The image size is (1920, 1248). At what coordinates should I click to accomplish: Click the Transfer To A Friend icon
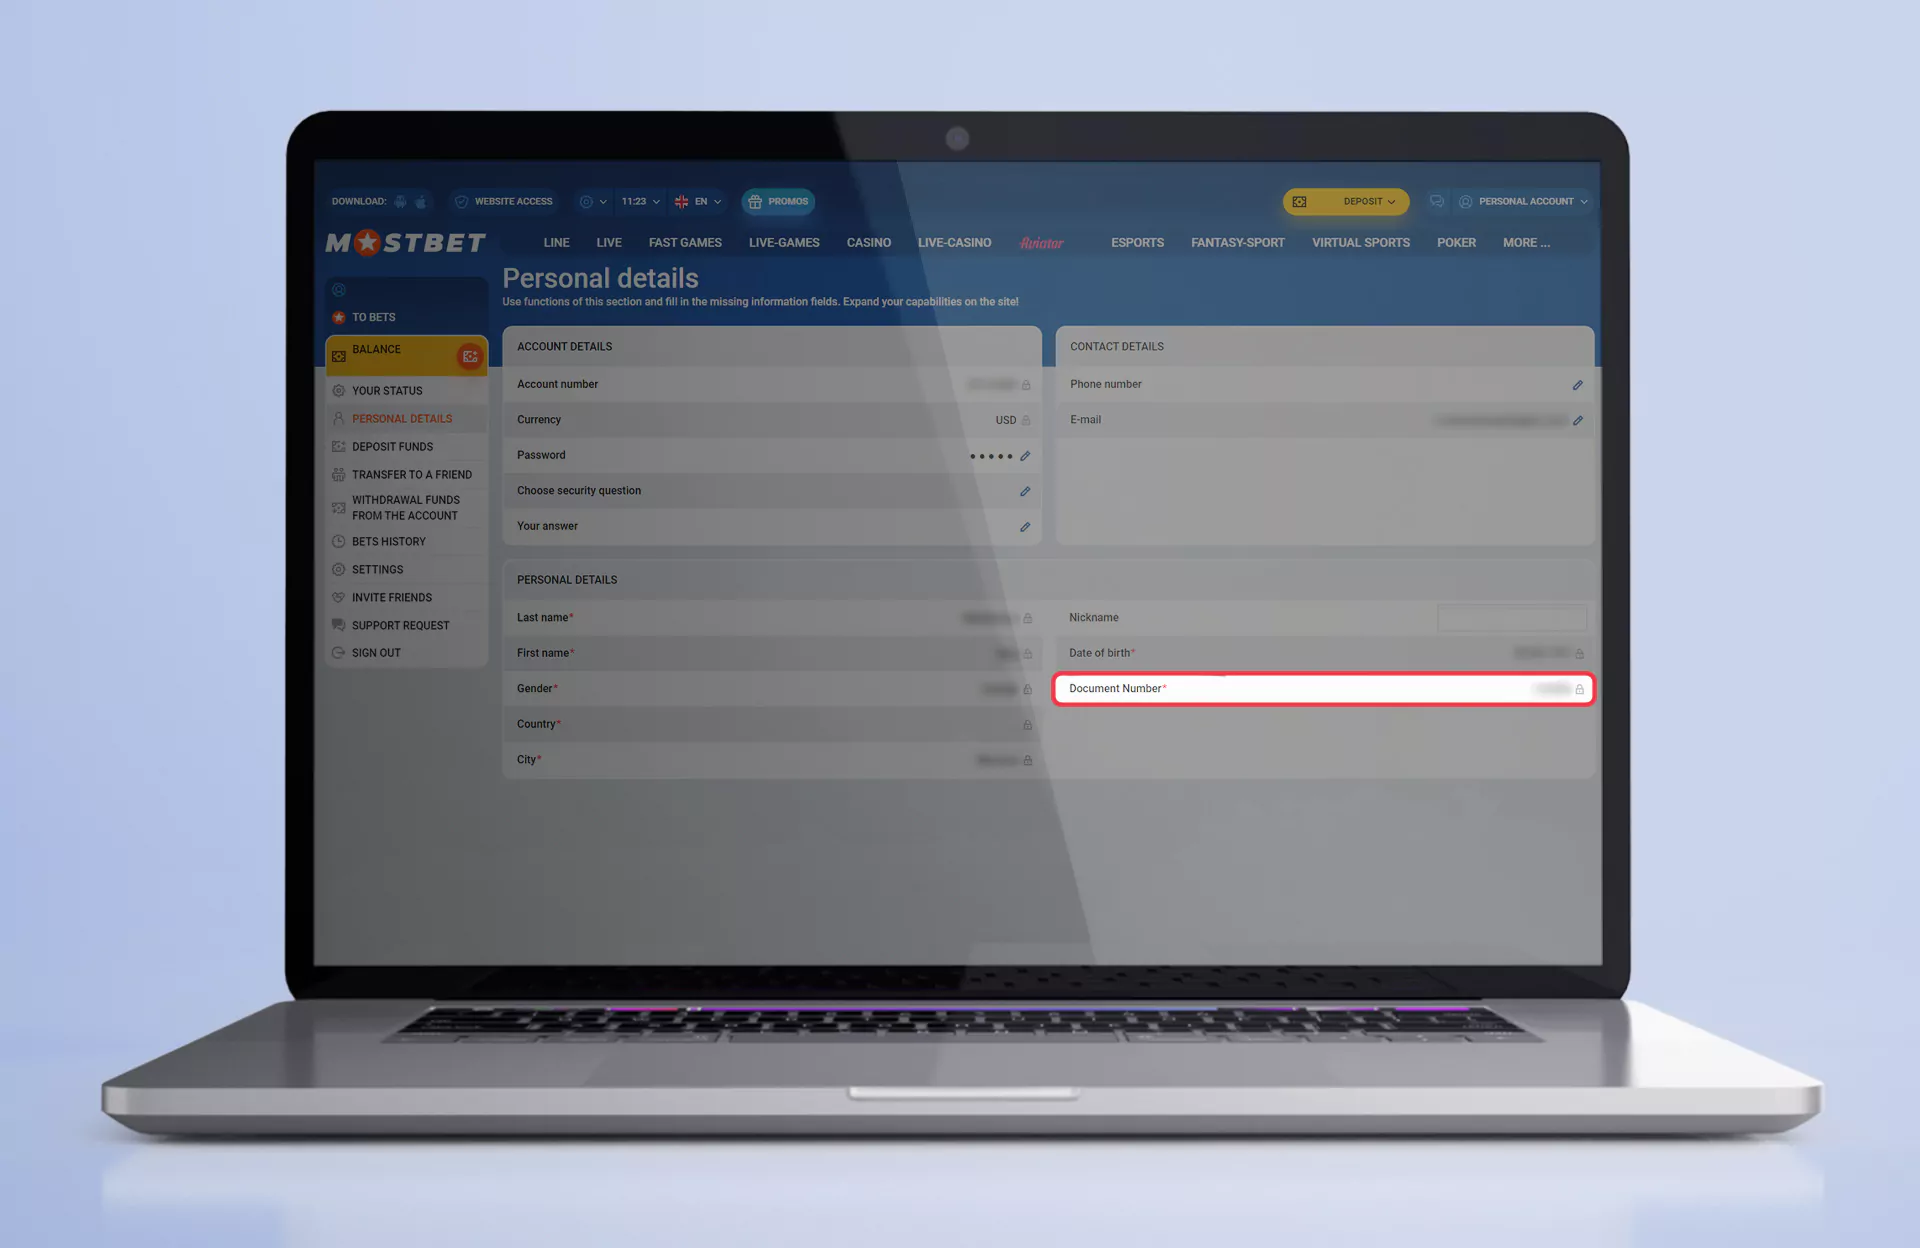pos(340,473)
